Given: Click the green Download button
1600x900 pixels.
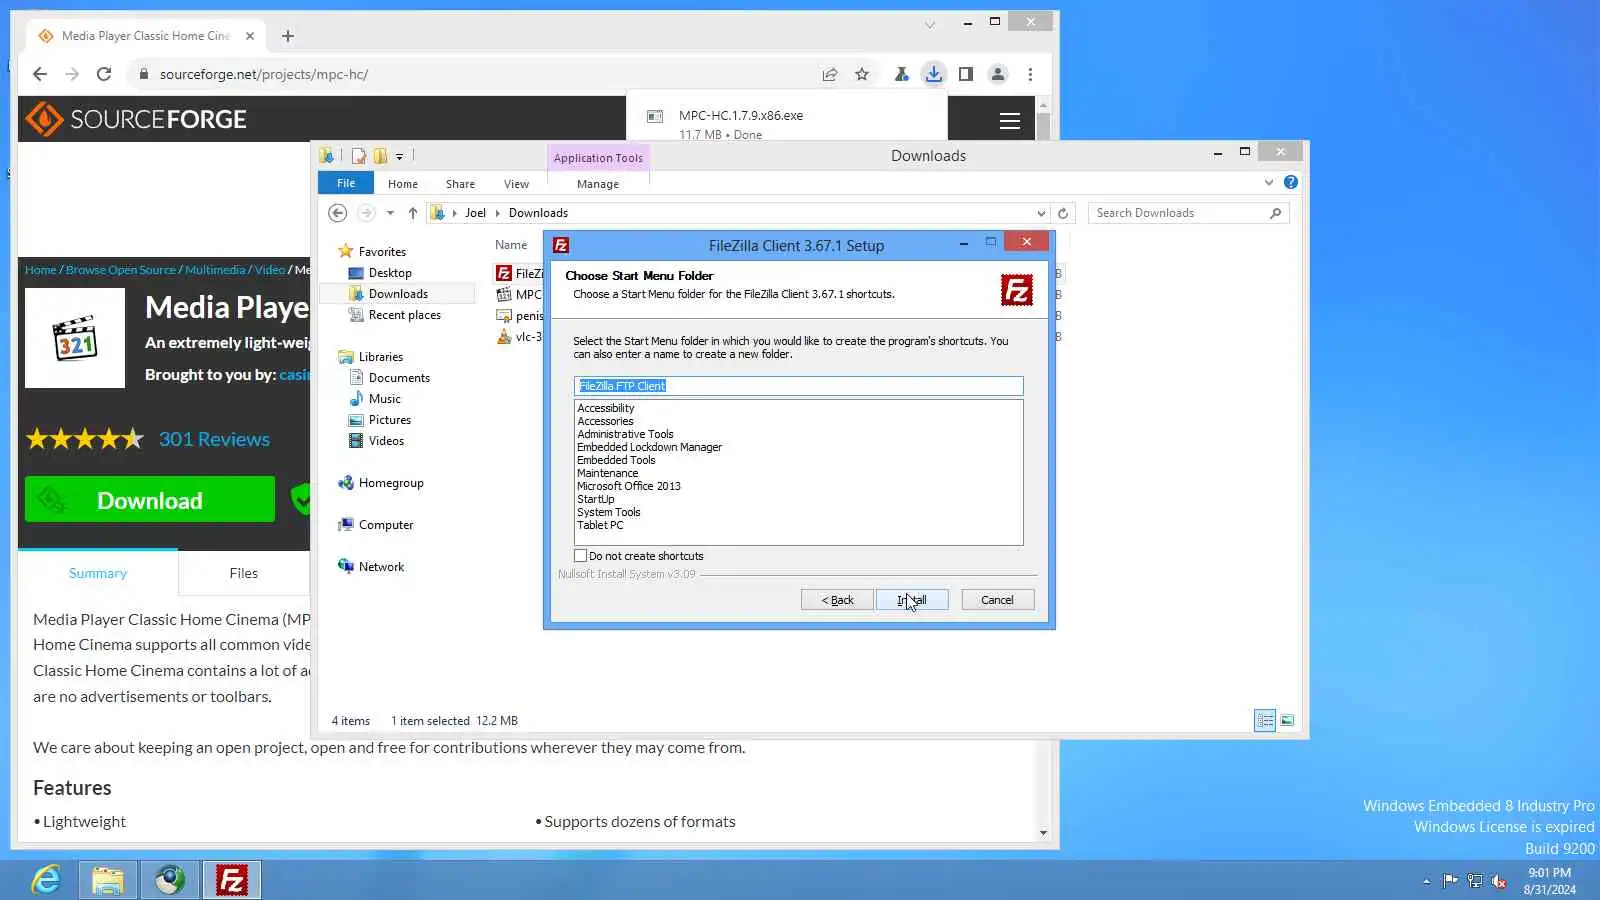Looking at the screenshot, I should click(x=150, y=500).
